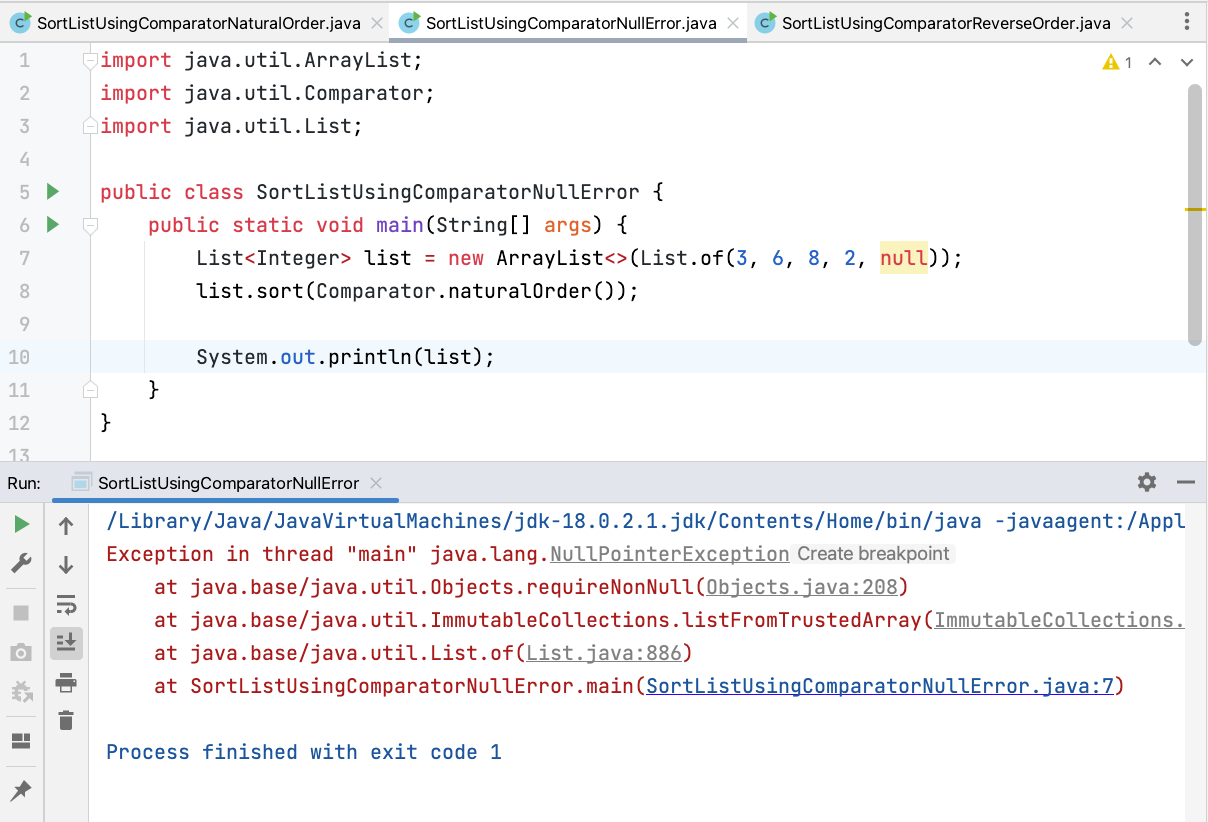Print the console output
Viewport: 1208px width, 822px height.
(66, 684)
